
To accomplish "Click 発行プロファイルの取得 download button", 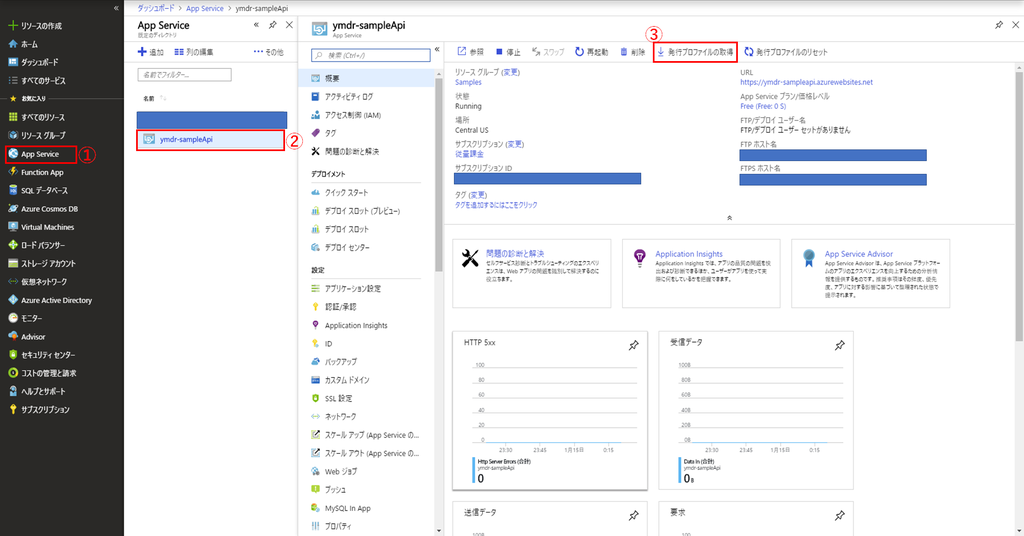I will click(695, 52).
